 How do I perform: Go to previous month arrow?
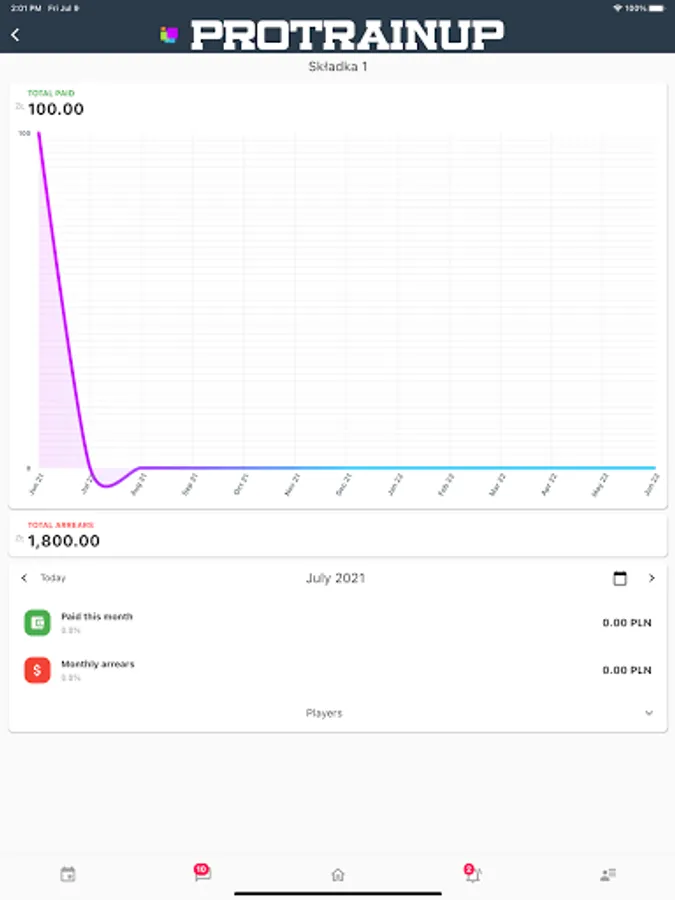pos(24,578)
